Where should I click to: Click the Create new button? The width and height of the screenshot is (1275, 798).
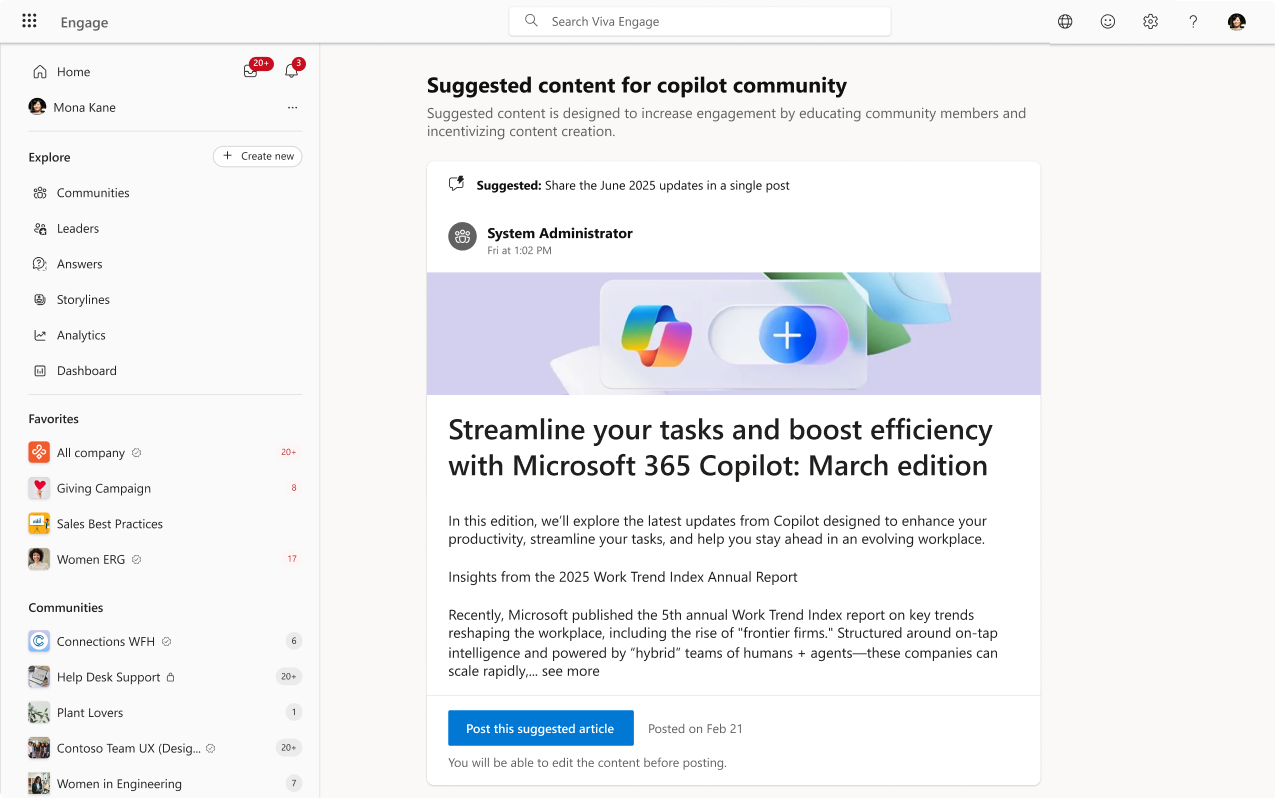tap(258, 156)
